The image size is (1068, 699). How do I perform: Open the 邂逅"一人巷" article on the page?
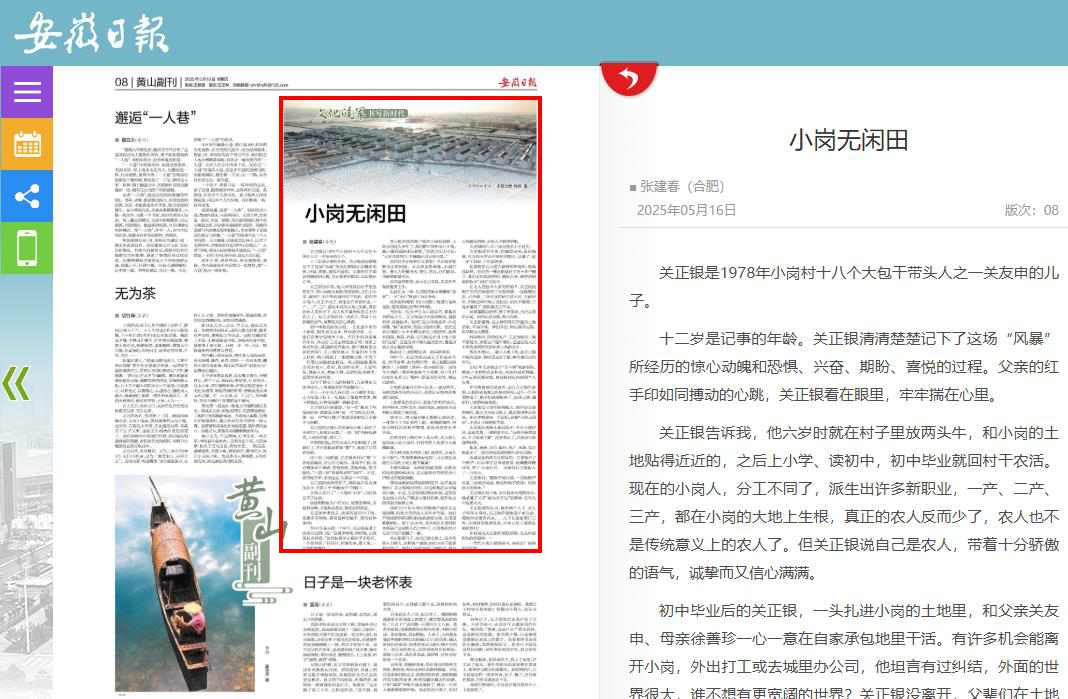155,117
